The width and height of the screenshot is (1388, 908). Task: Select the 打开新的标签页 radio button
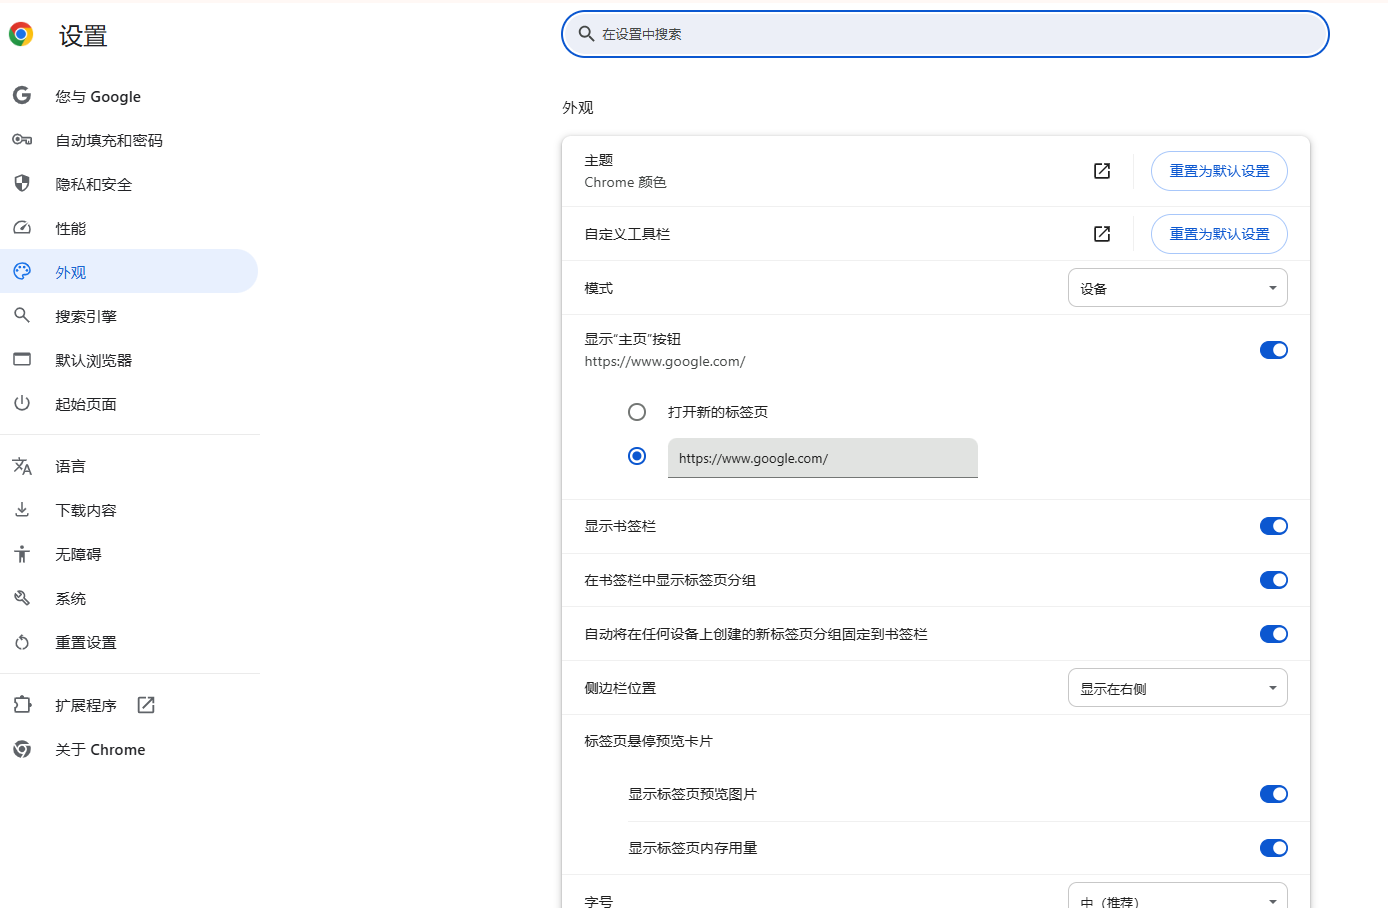pos(637,412)
